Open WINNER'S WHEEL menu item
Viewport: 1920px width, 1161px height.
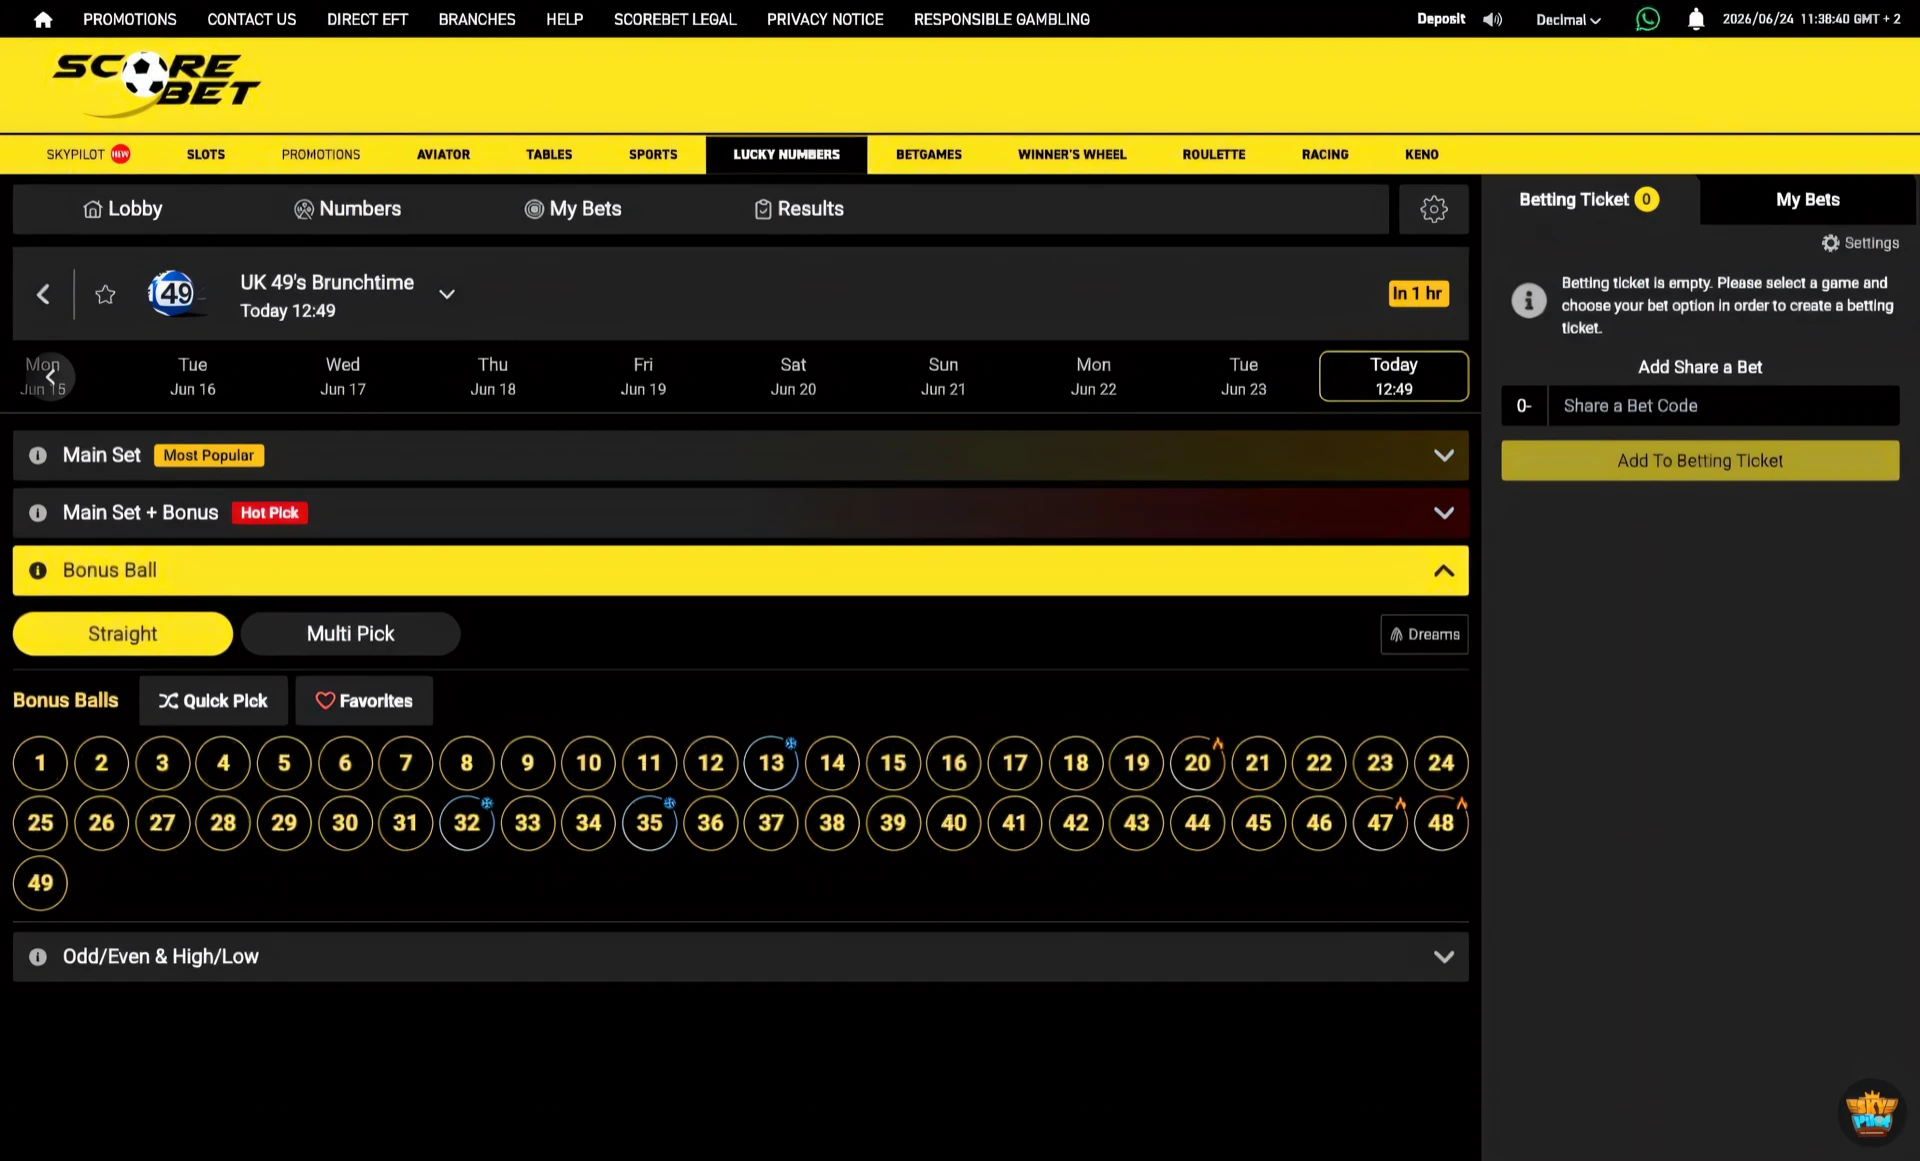click(1072, 155)
